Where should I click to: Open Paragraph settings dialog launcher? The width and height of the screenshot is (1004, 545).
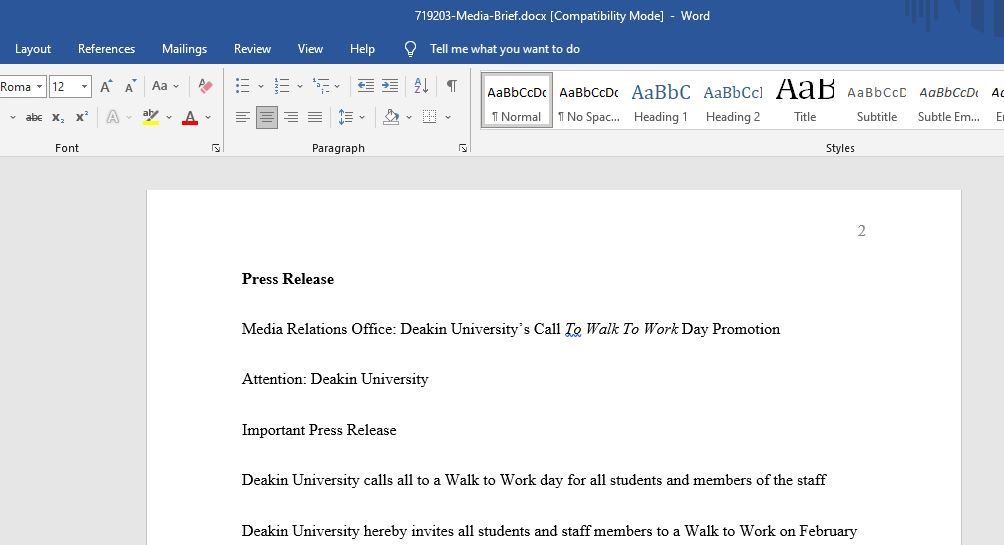click(x=462, y=149)
